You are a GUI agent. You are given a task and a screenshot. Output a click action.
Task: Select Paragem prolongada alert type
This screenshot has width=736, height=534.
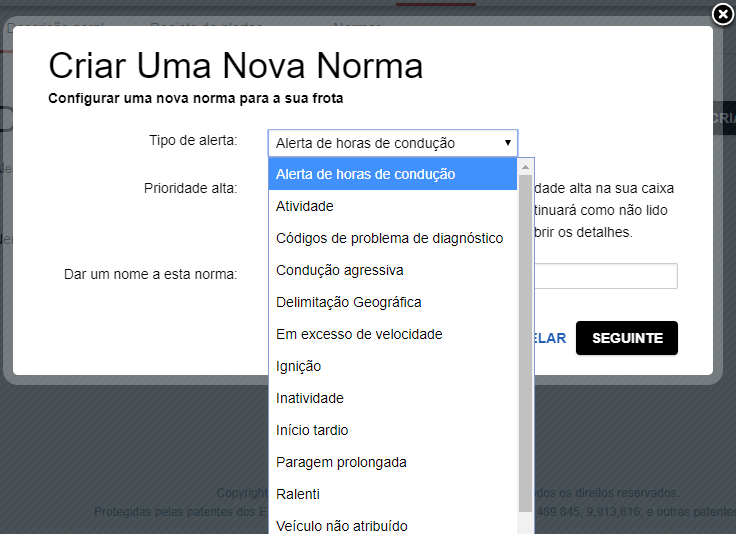coord(393,462)
